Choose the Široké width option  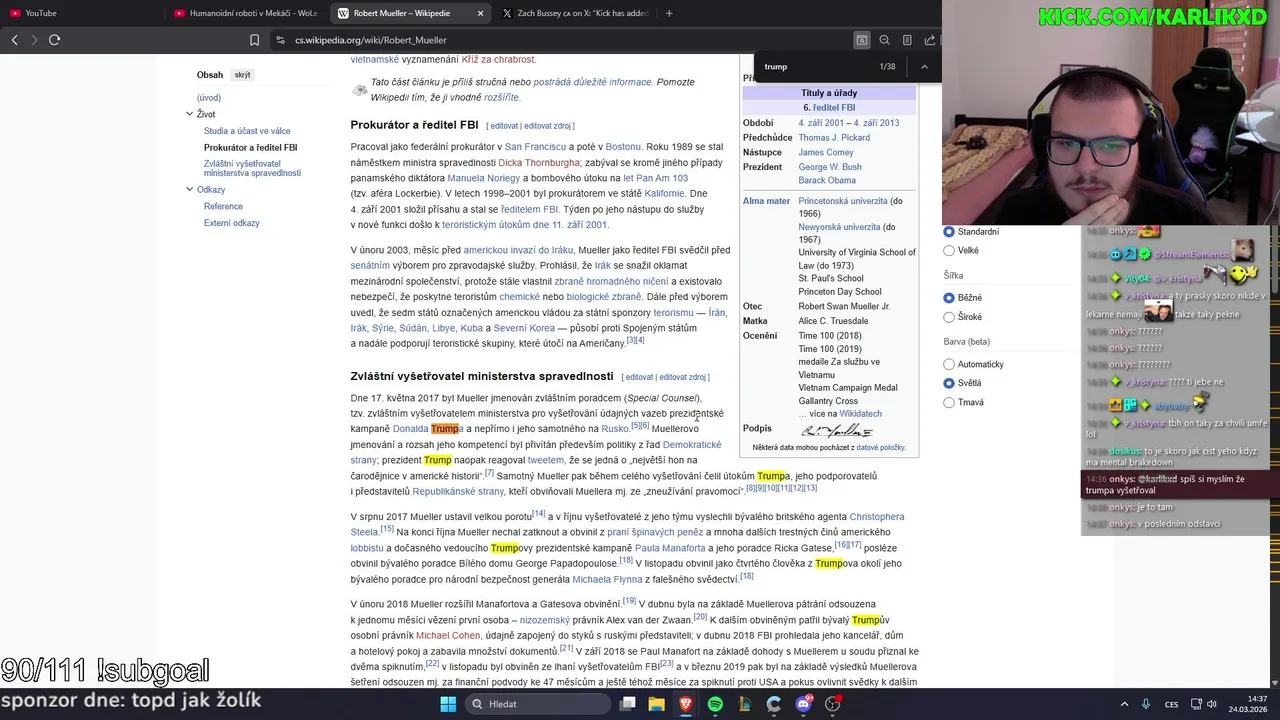(949, 317)
